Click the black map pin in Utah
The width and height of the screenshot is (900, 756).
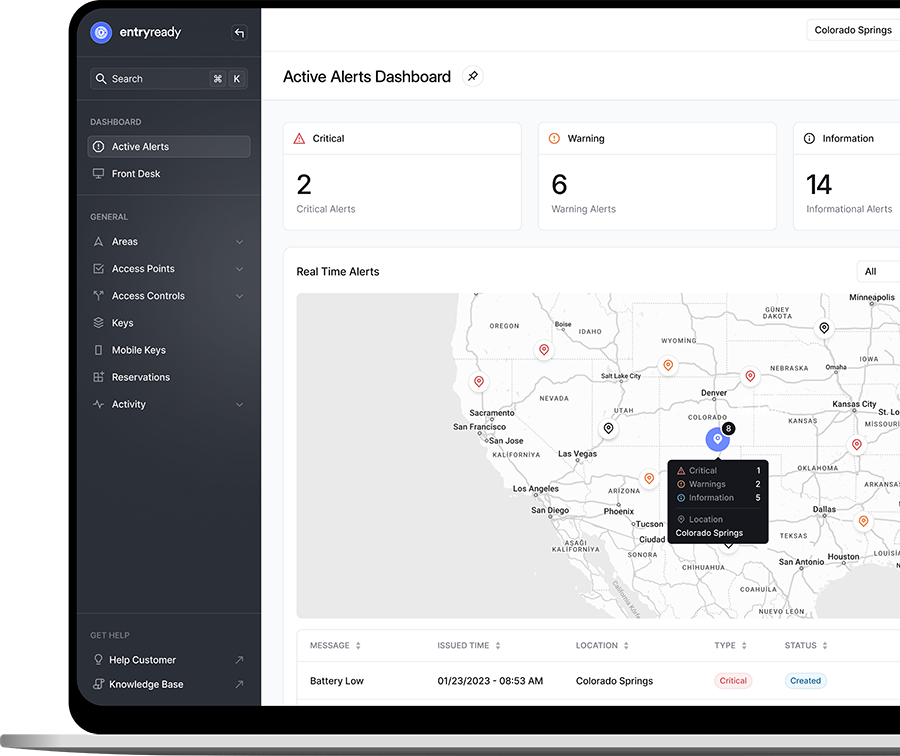coord(608,429)
